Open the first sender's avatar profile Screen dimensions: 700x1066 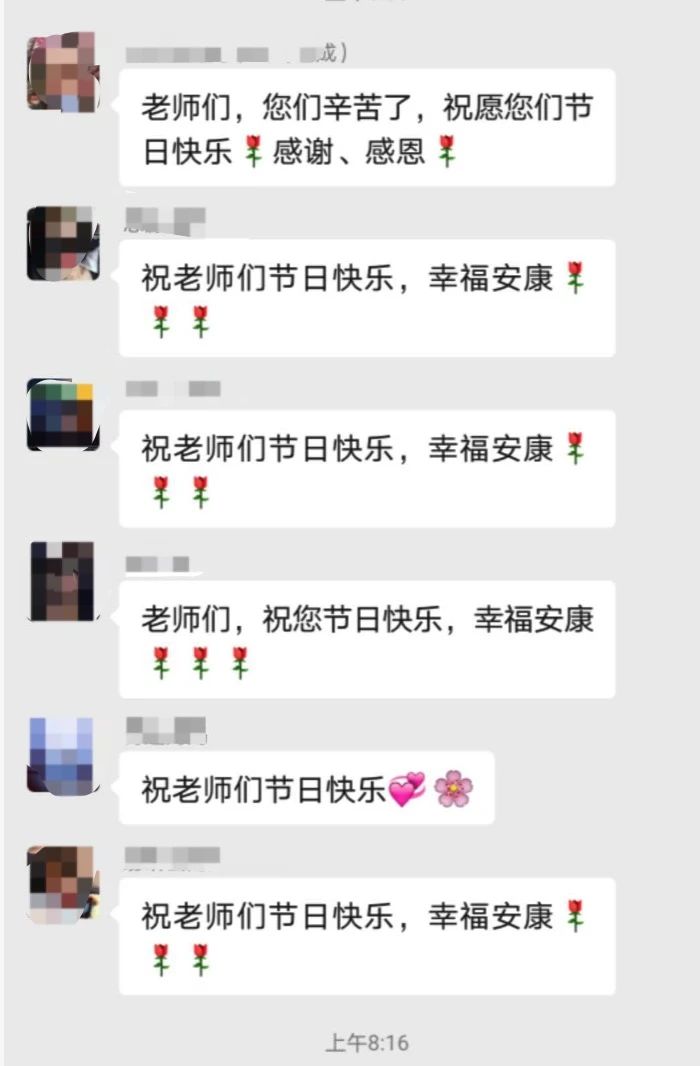coord(63,72)
